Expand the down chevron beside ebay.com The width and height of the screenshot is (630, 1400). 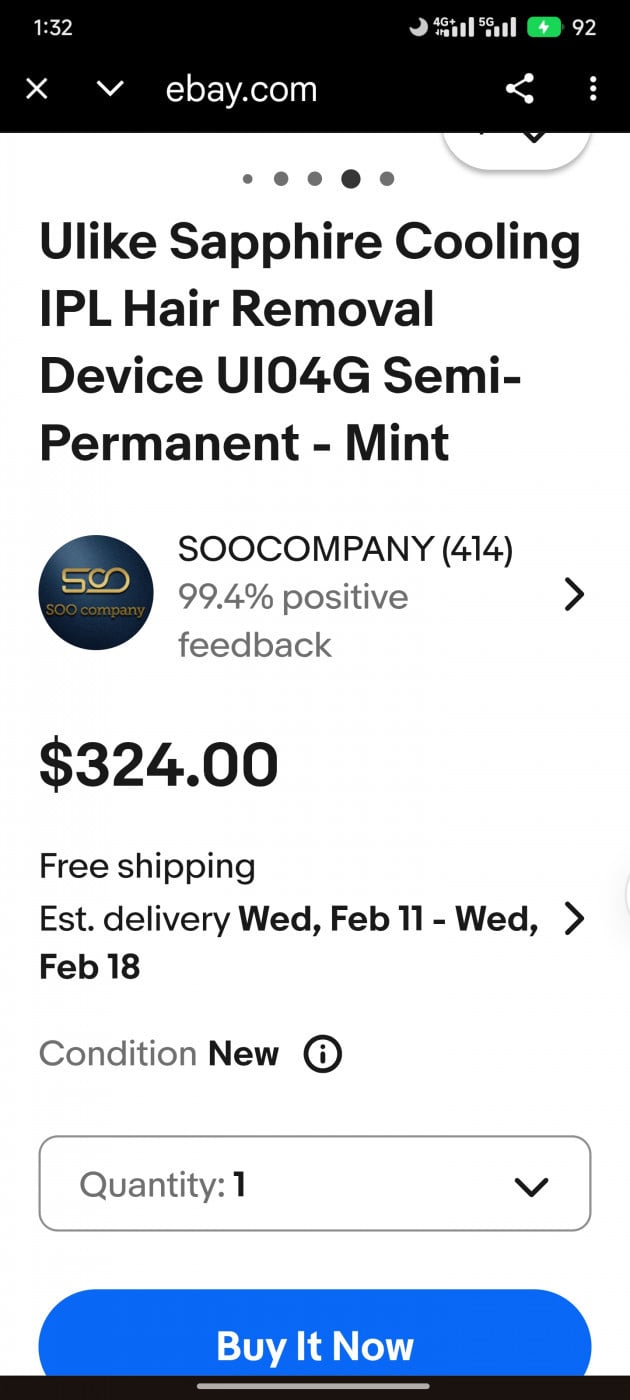(x=110, y=89)
